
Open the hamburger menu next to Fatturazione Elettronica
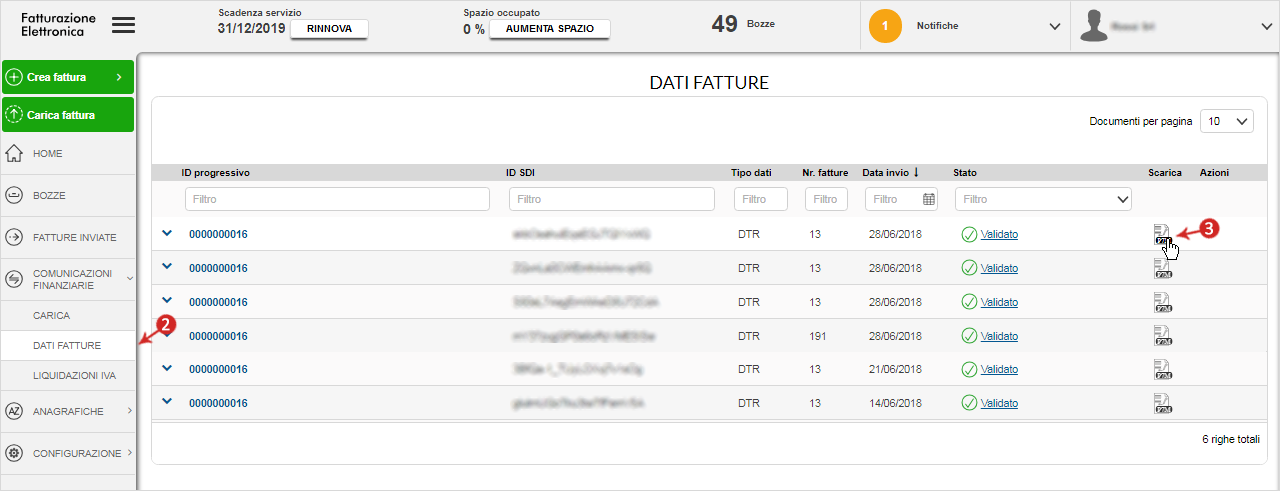(x=123, y=25)
